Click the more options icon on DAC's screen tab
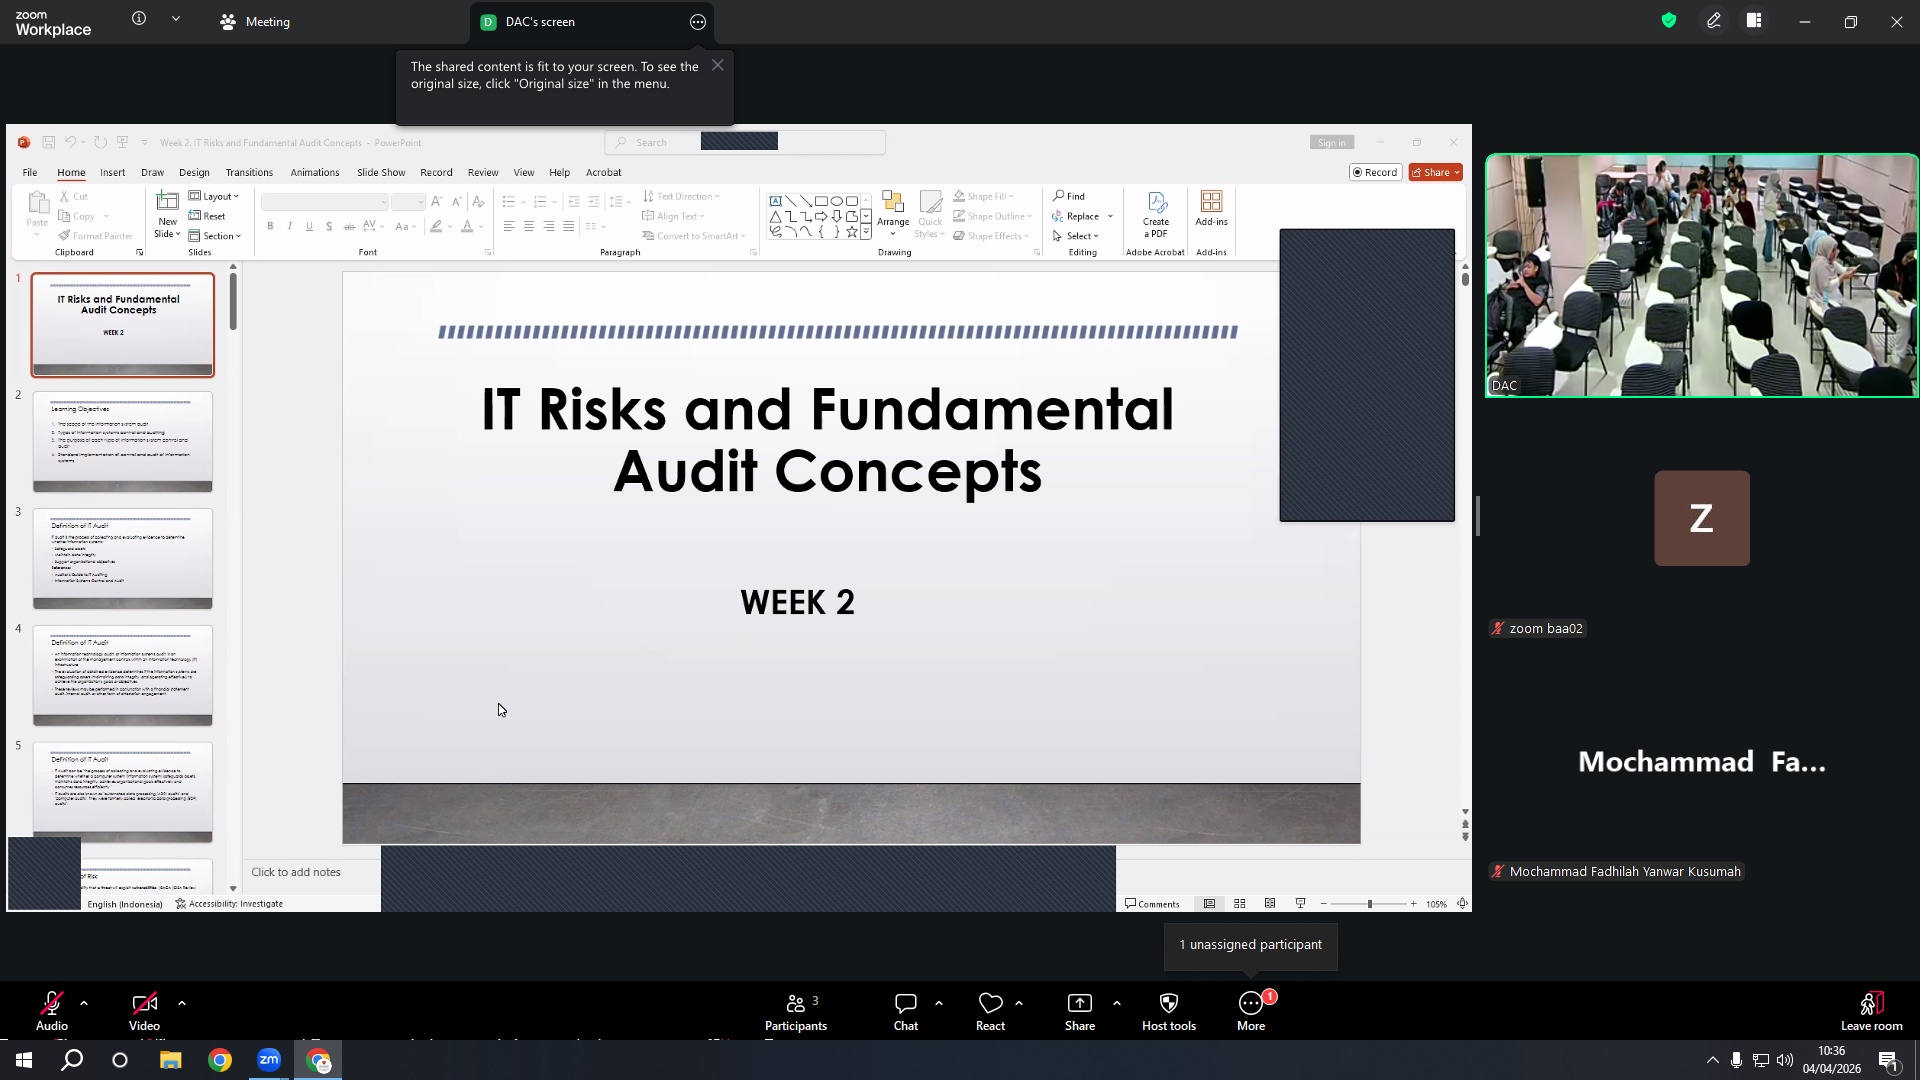Image resolution: width=1920 pixels, height=1080 pixels. tap(698, 22)
